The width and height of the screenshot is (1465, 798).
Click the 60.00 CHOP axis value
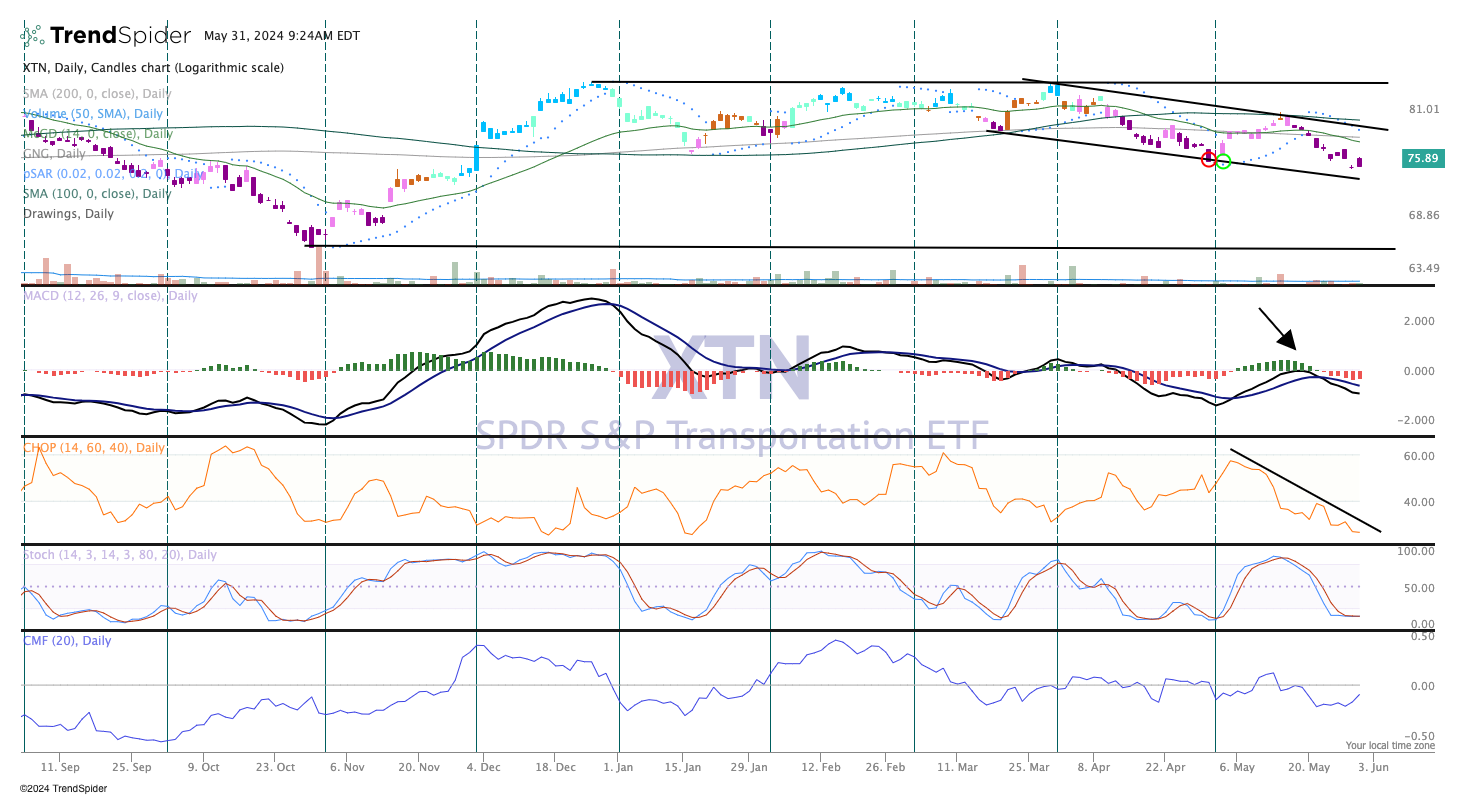point(1421,456)
